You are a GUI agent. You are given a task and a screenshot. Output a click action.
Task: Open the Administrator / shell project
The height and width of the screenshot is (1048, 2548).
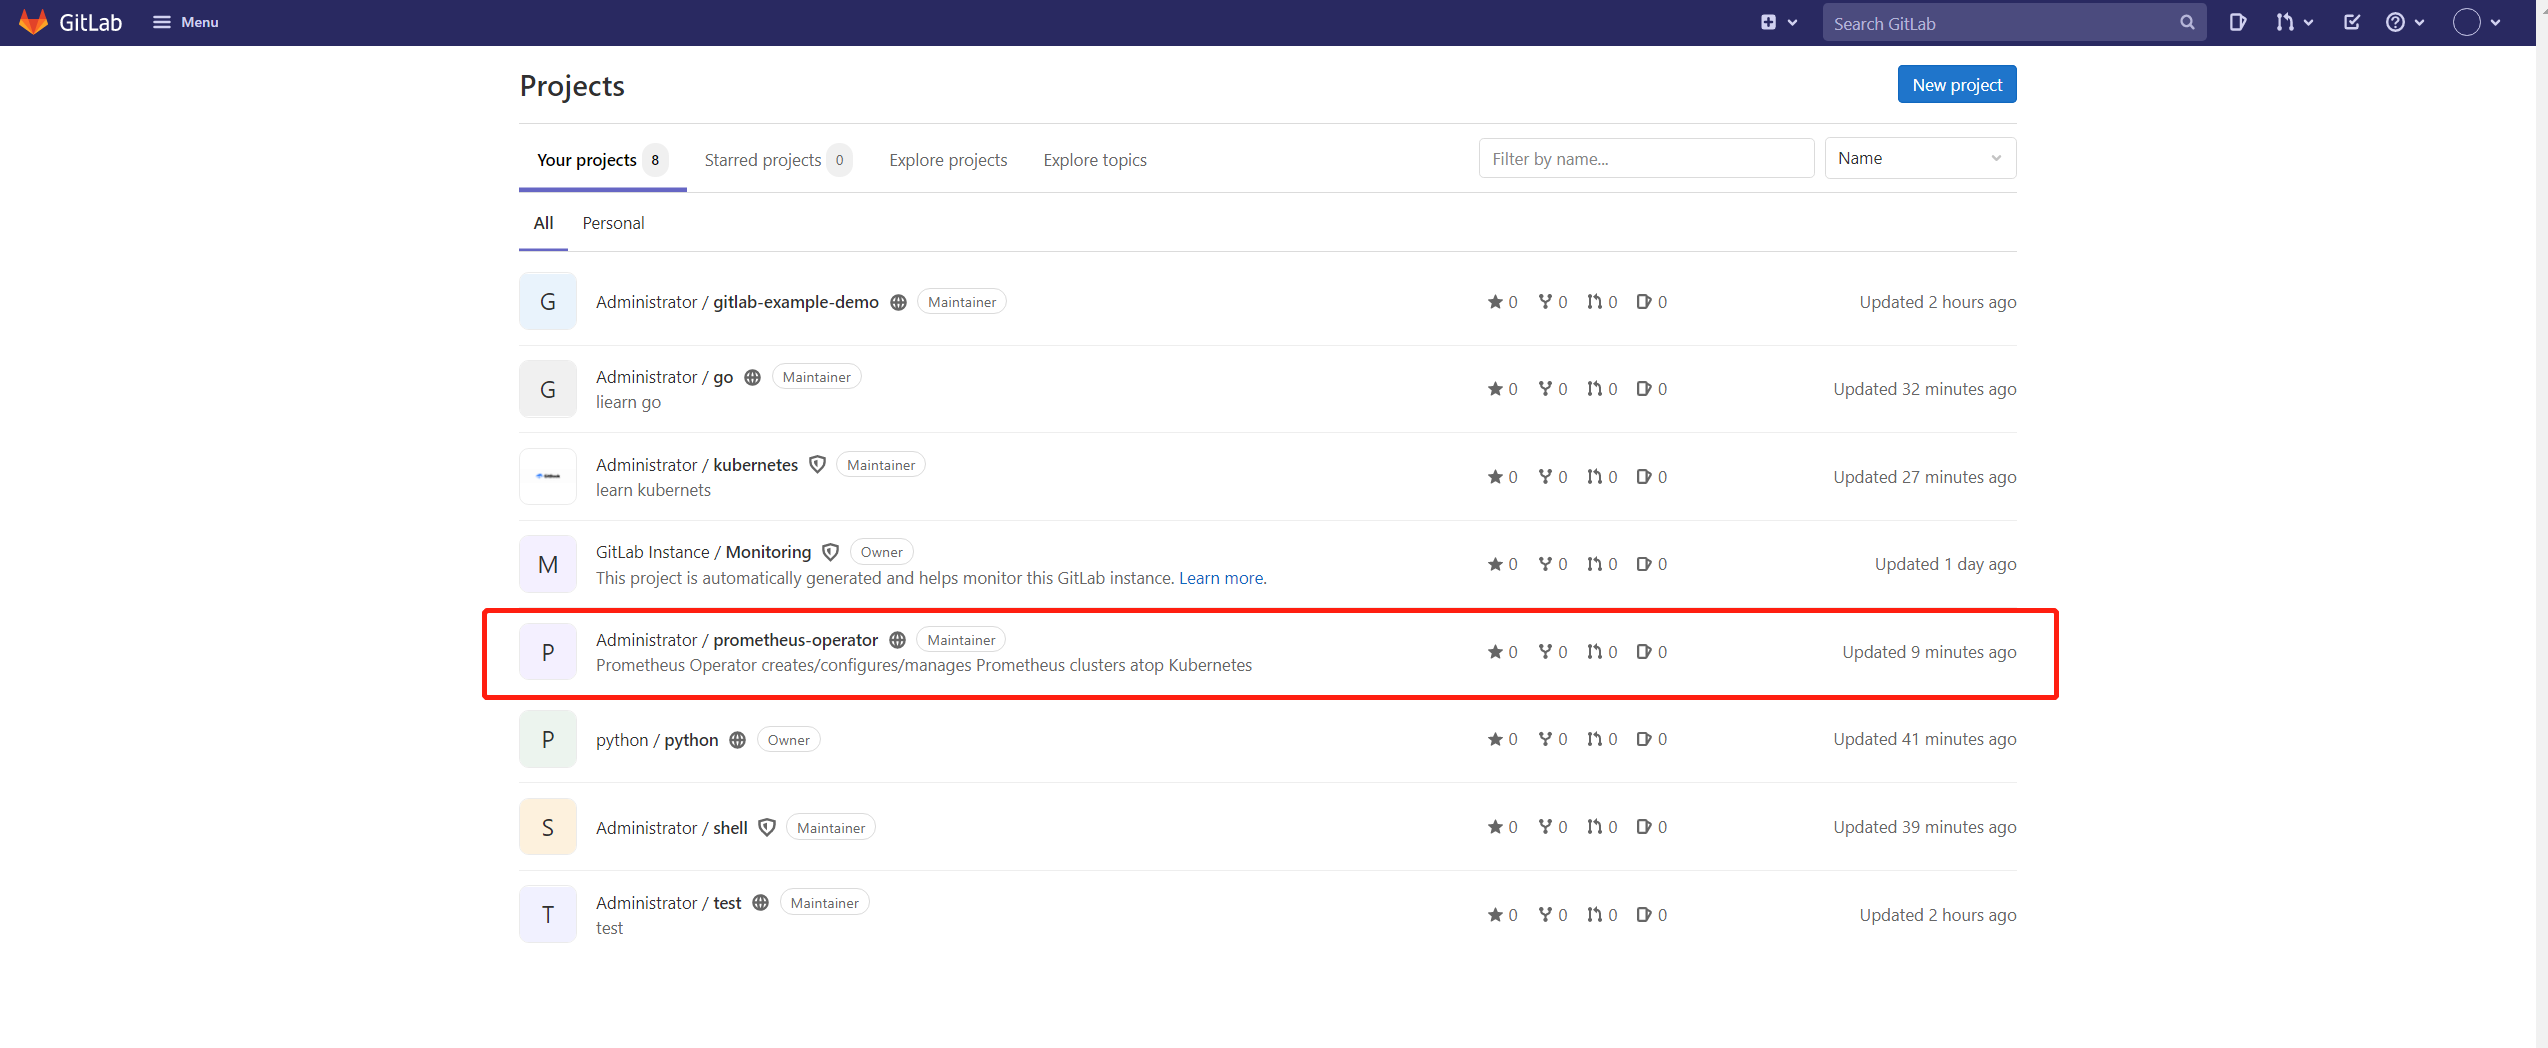(x=671, y=828)
